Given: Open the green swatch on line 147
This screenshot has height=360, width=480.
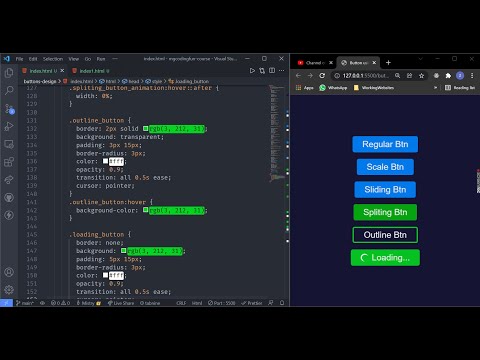Looking at the screenshot, I should click(x=124, y=251).
